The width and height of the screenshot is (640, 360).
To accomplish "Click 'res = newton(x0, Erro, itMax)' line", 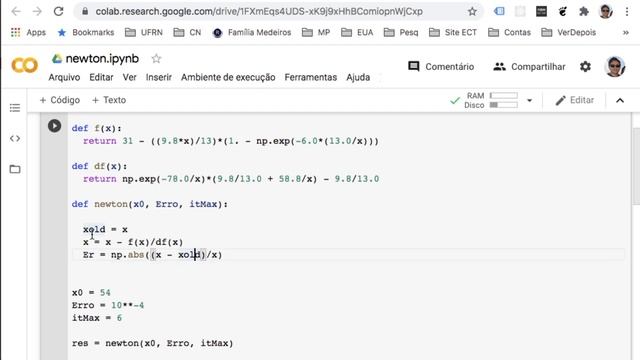I will coord(152,343).
